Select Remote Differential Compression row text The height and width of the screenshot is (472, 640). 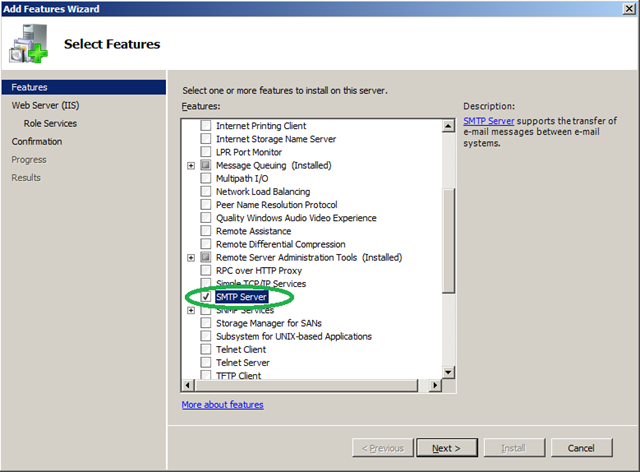click(x=280, y=244)
